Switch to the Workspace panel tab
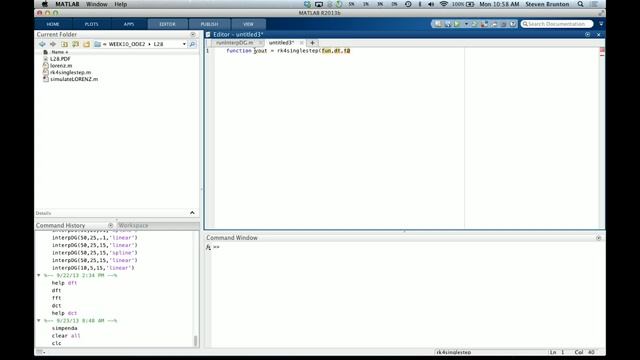 (x=133, y=225)
